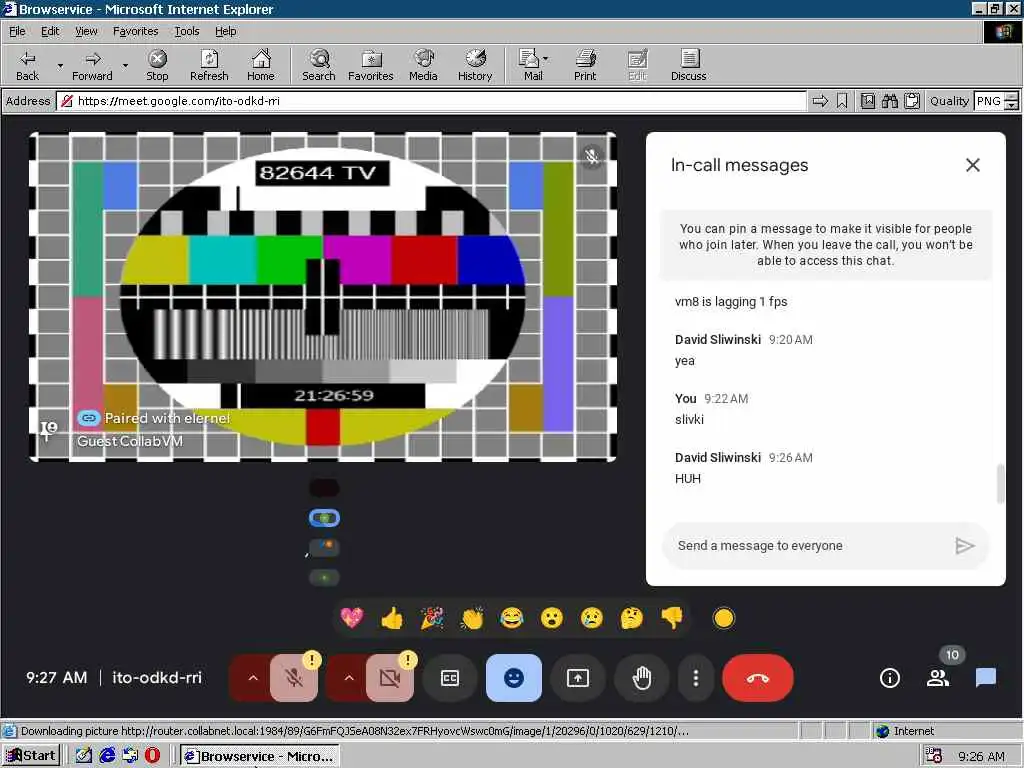The height and width of the screenshot is (768, 1024).
Task: Send the thumbs down reaction
Action: point(671,618)
